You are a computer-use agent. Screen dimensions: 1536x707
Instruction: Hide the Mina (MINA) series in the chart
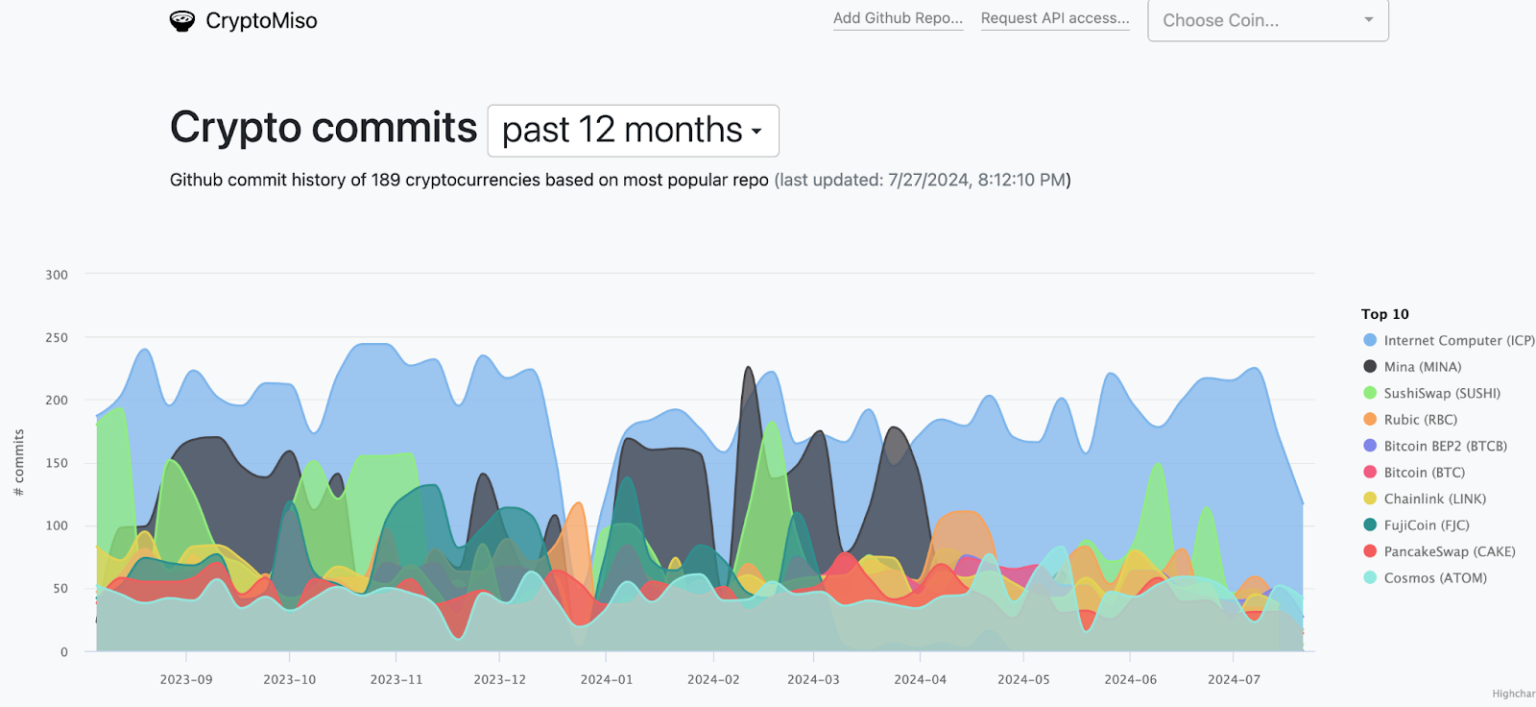1420,367
